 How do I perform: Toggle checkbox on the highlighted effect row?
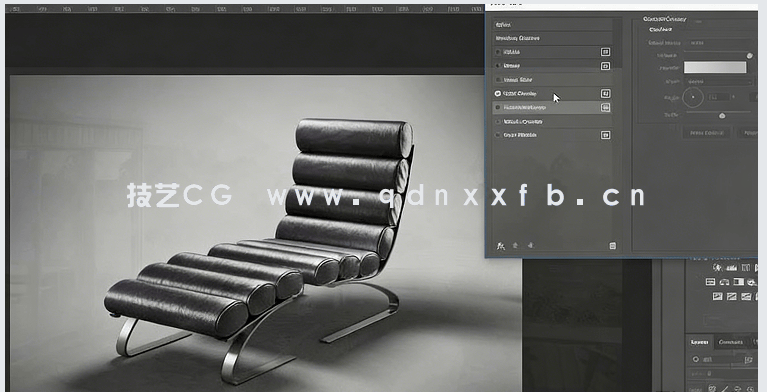pyautogui.click(x=498, y=108)
